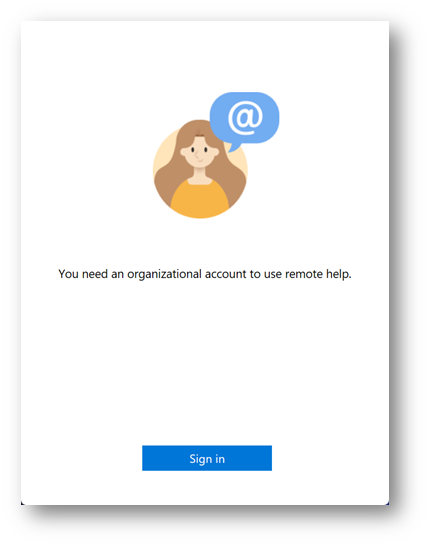Click the avatar's hair parting on forehead

pos(200,134)
